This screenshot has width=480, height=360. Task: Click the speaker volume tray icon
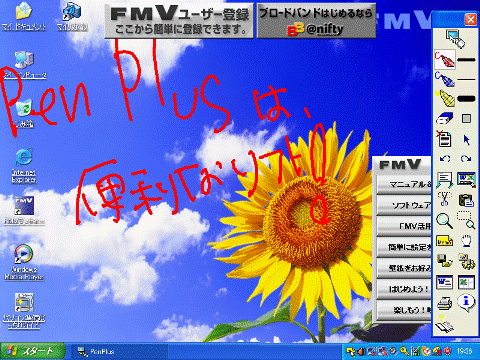pos(361,351)
